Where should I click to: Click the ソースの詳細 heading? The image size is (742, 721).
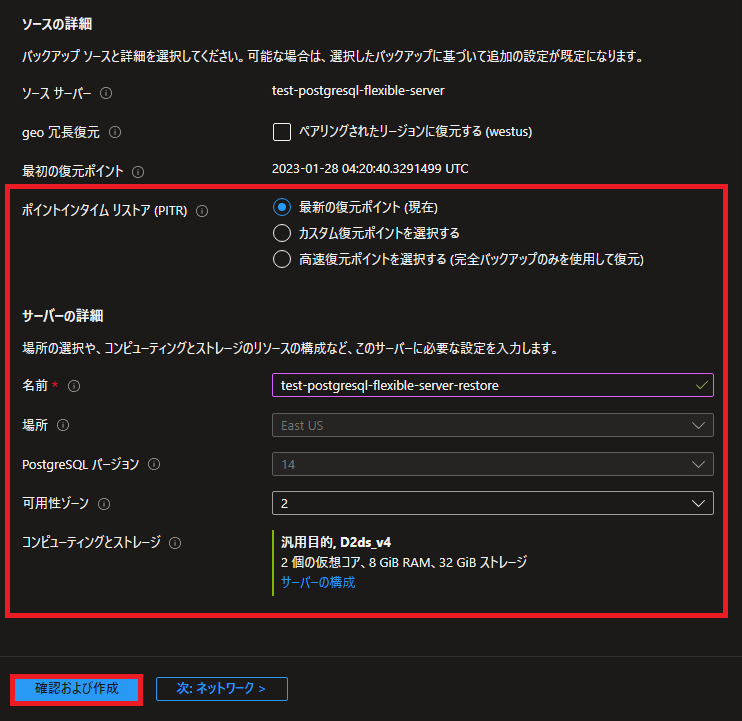tap(57, 24)
